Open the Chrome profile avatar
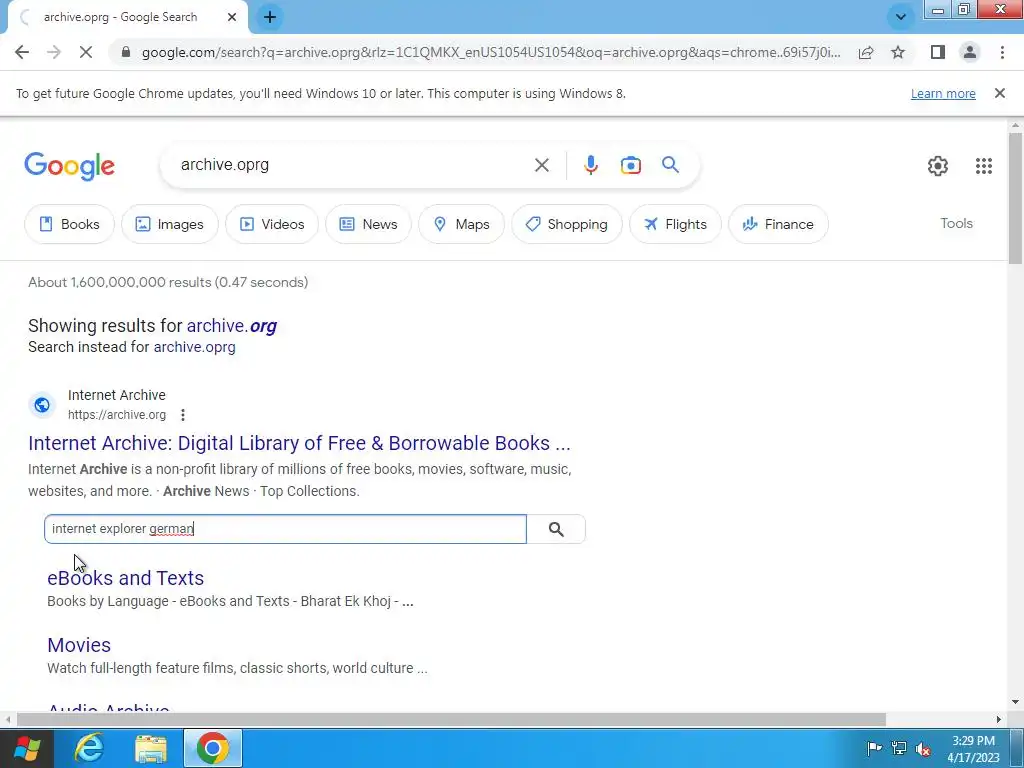The height and width of the screenshot is (768, 1024). [x=970, y=52]
